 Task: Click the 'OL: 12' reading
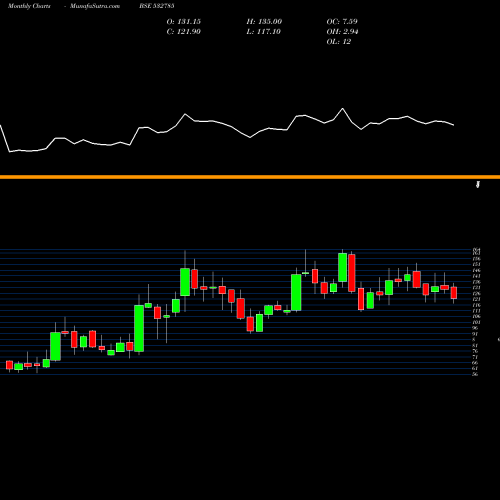tap(339, 42)
